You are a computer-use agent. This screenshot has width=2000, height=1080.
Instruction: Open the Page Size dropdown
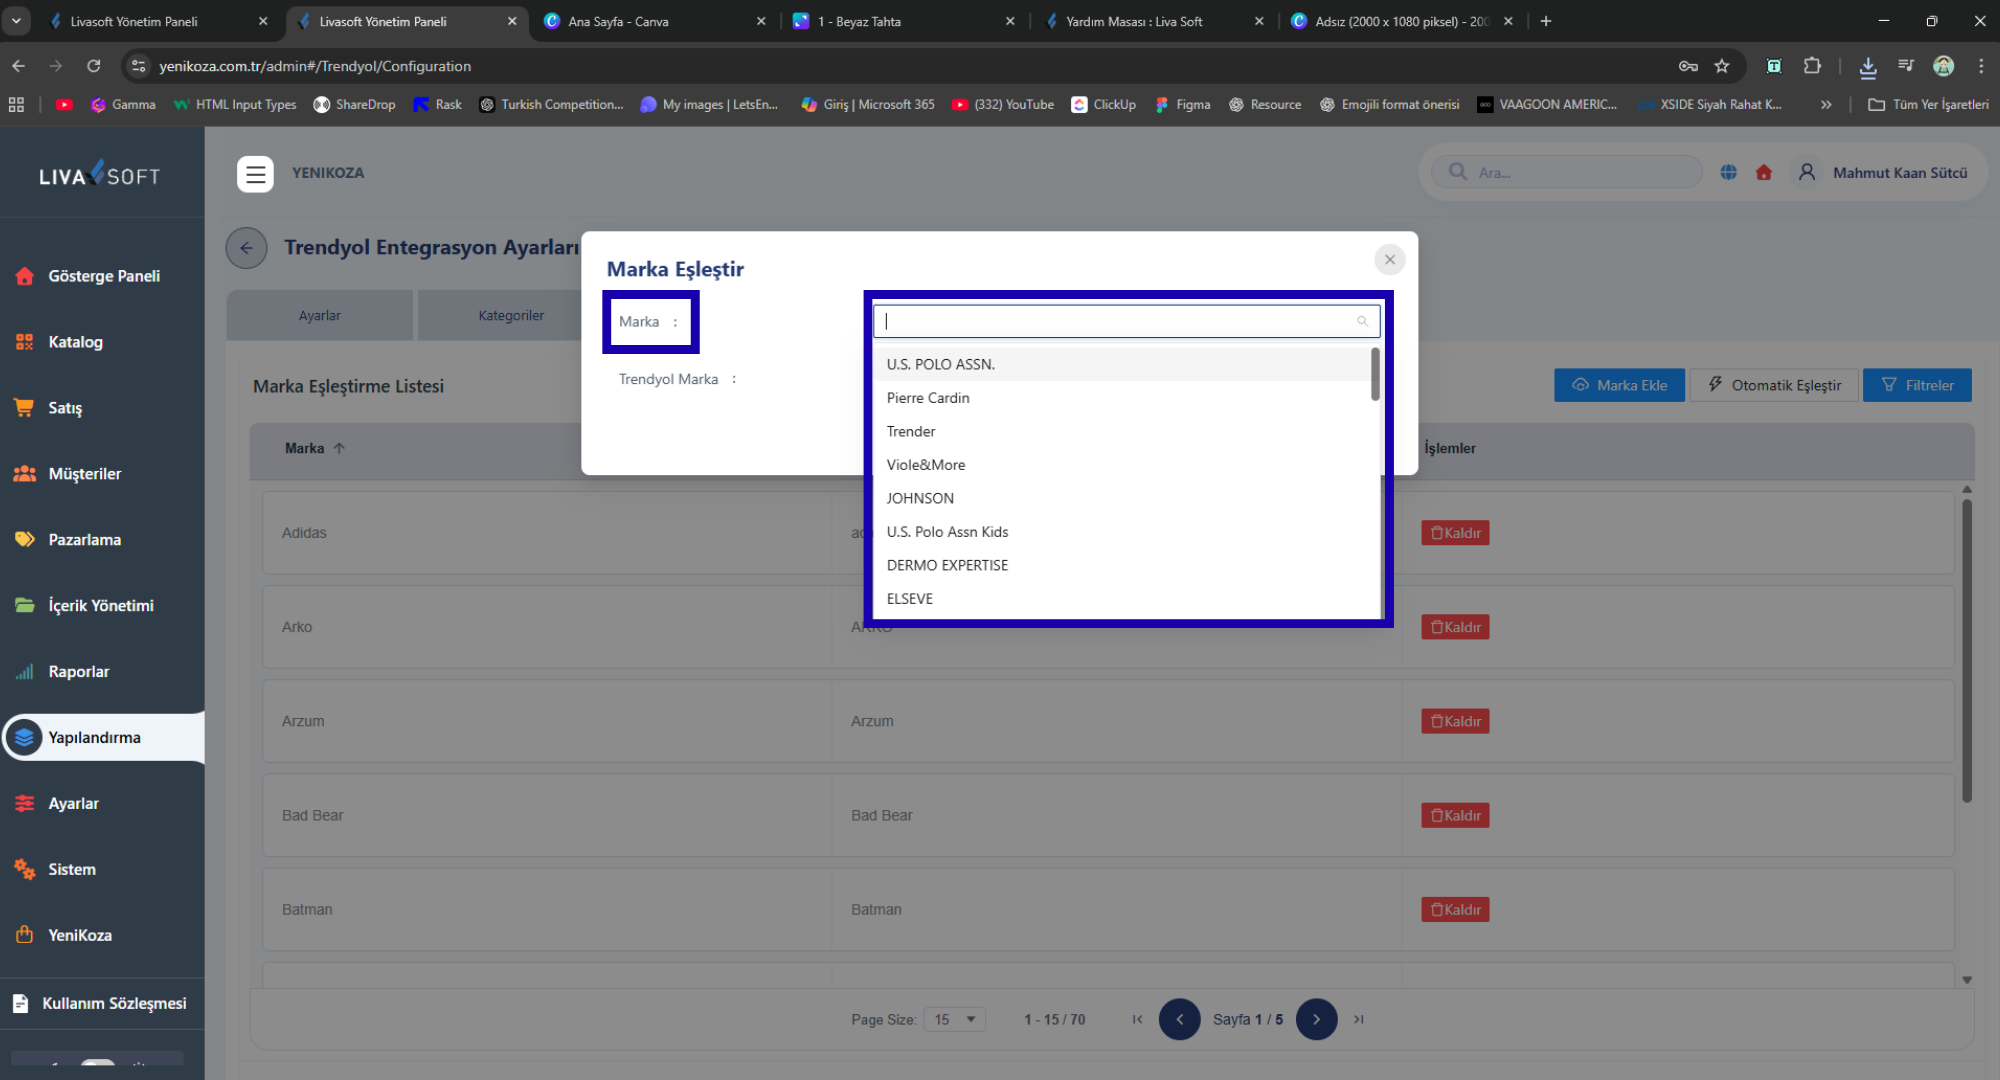954,1019
